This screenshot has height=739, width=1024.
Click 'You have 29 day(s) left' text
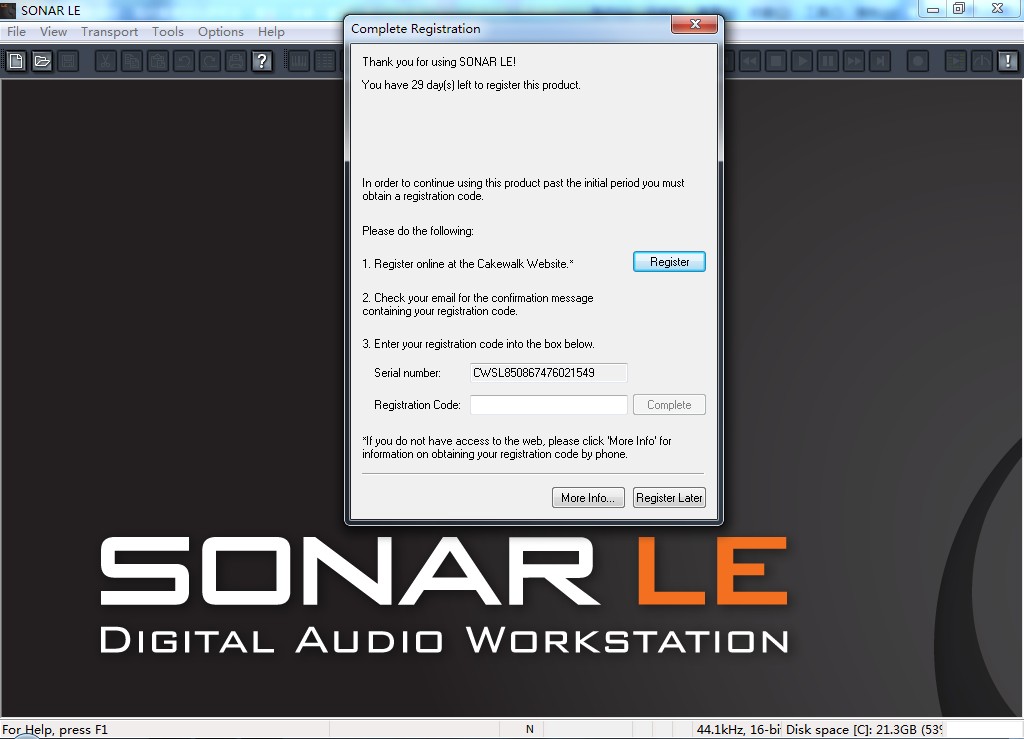[471, 85]
